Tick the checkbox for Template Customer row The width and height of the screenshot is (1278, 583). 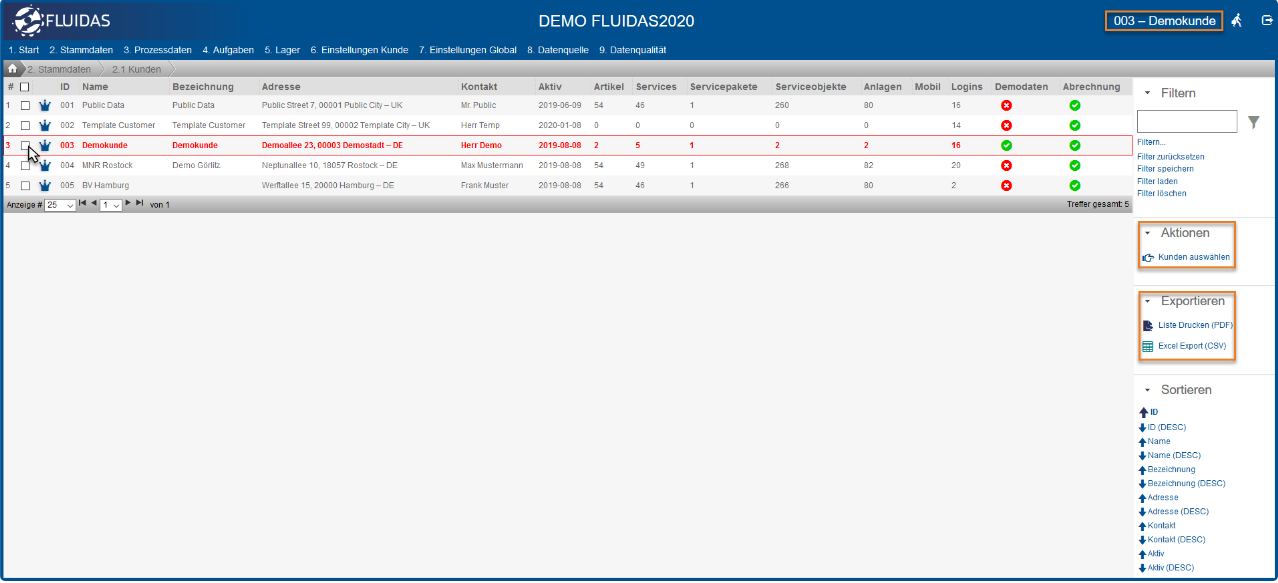tap(25, 125)
